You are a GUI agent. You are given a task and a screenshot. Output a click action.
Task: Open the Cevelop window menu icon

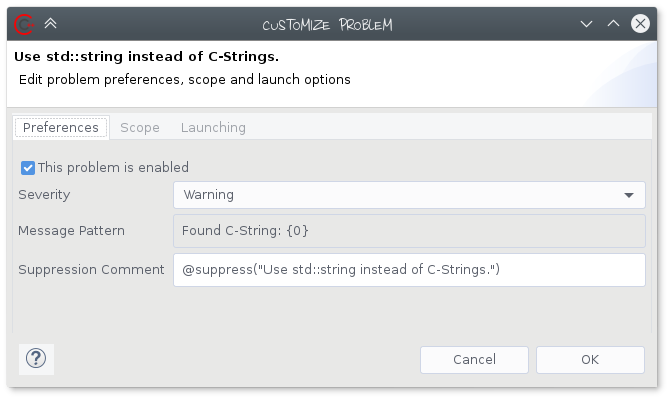[x=24, y=24]
